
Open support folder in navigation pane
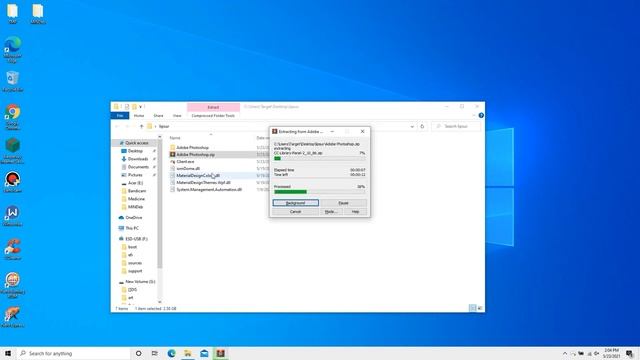pos(135,271)
